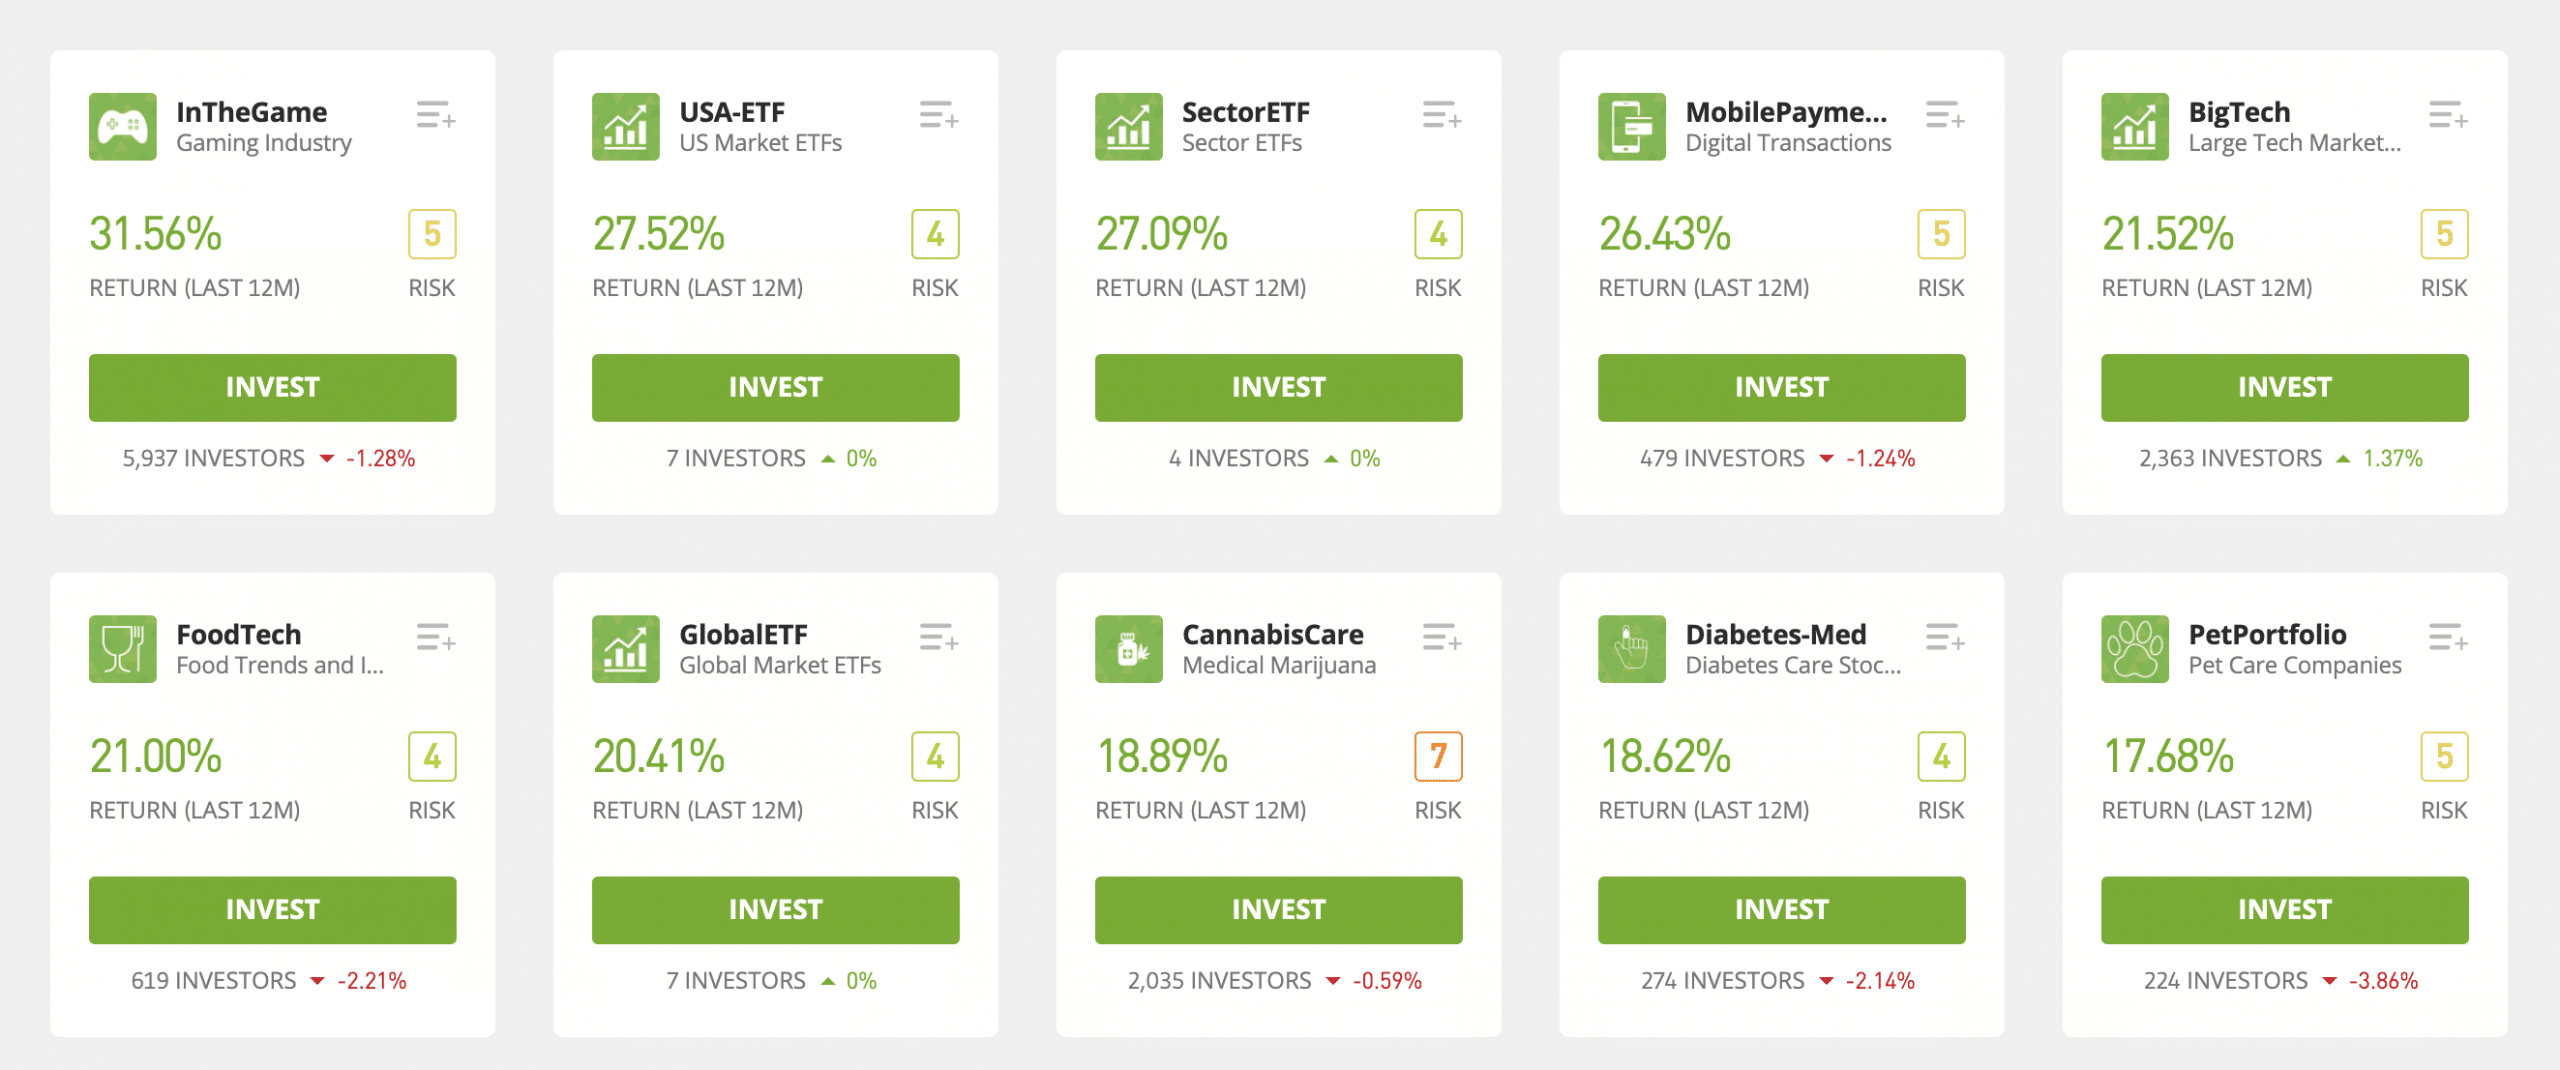2560x1070 pixels.
Task: Add BigTech to watchlist
Action: [2448, 115]
